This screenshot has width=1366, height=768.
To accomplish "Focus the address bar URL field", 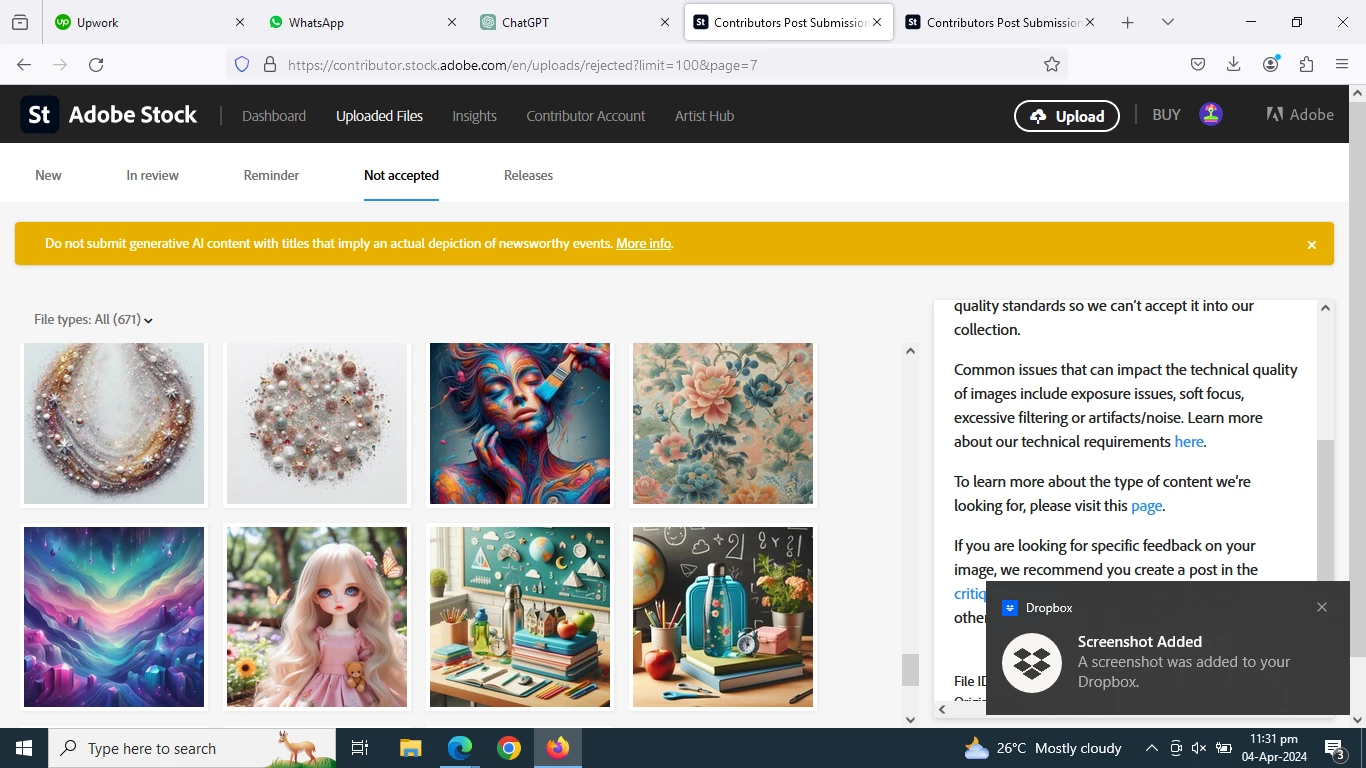I will pos(660,64).
